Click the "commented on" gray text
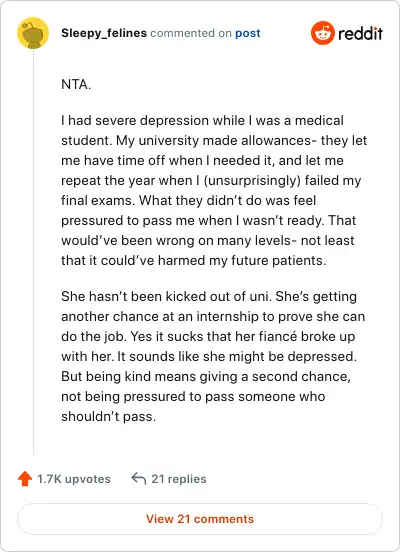Viewport: 400px width, 552px height. click(191, 33)
